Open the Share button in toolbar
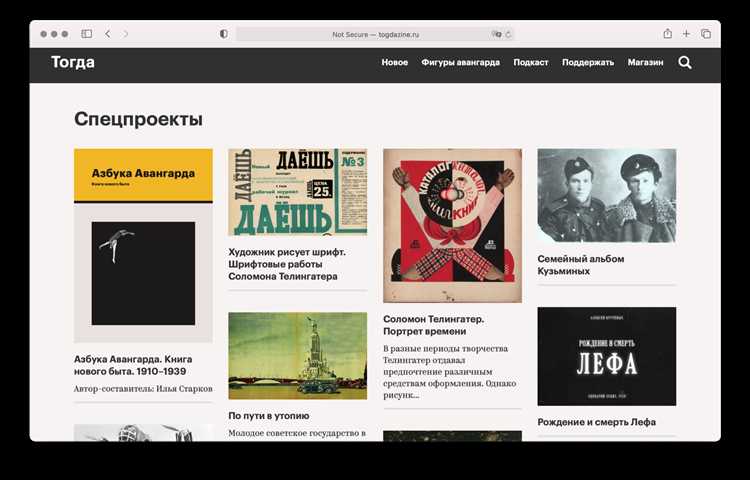This screenshot has width=750, height=480. point(668,33)
